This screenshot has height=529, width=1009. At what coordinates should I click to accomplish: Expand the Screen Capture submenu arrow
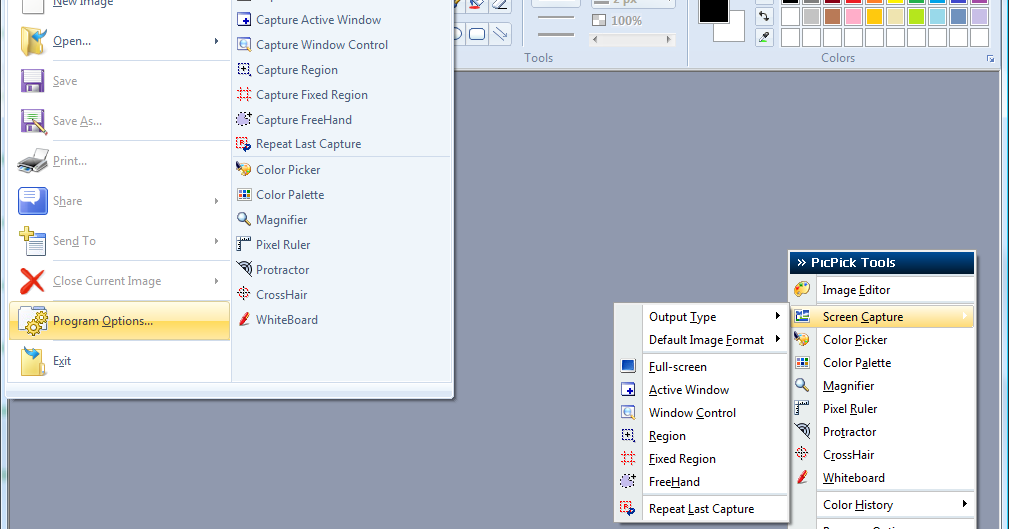965,315
